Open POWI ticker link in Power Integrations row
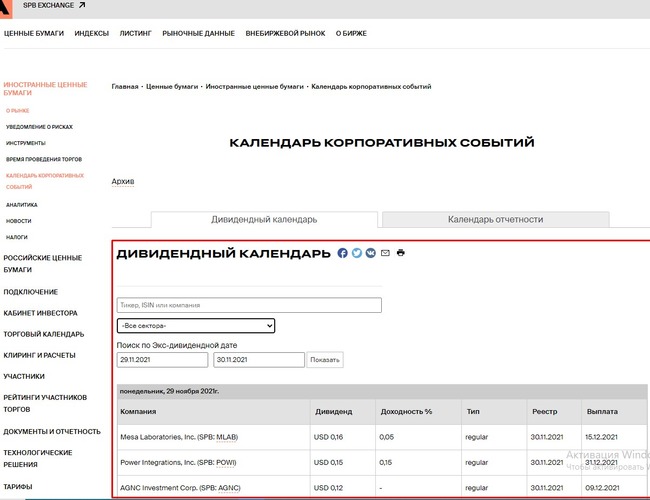Screen dimensions: 650x500 pyautogui.click(x=226, y=462)
